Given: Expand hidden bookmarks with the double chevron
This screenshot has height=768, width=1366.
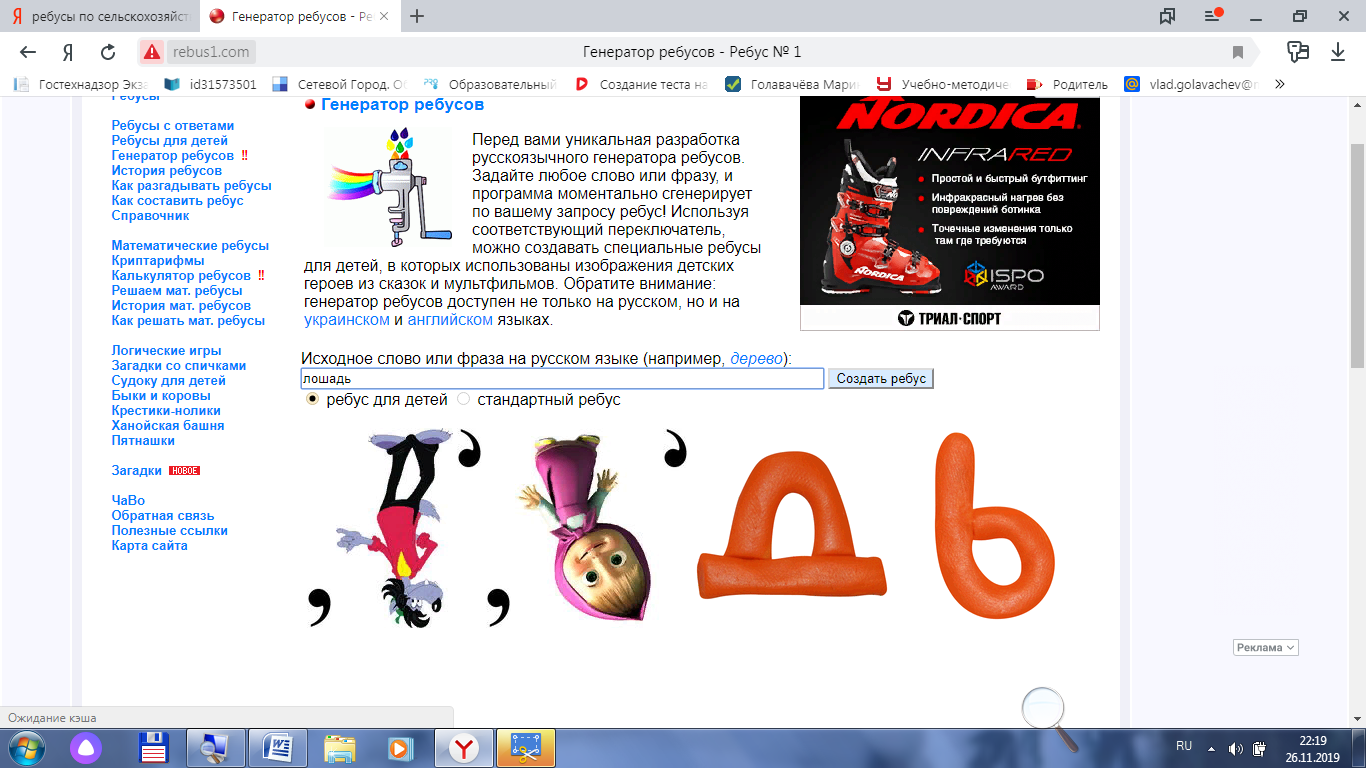Looking at the screenshot, I should 1279,84.
